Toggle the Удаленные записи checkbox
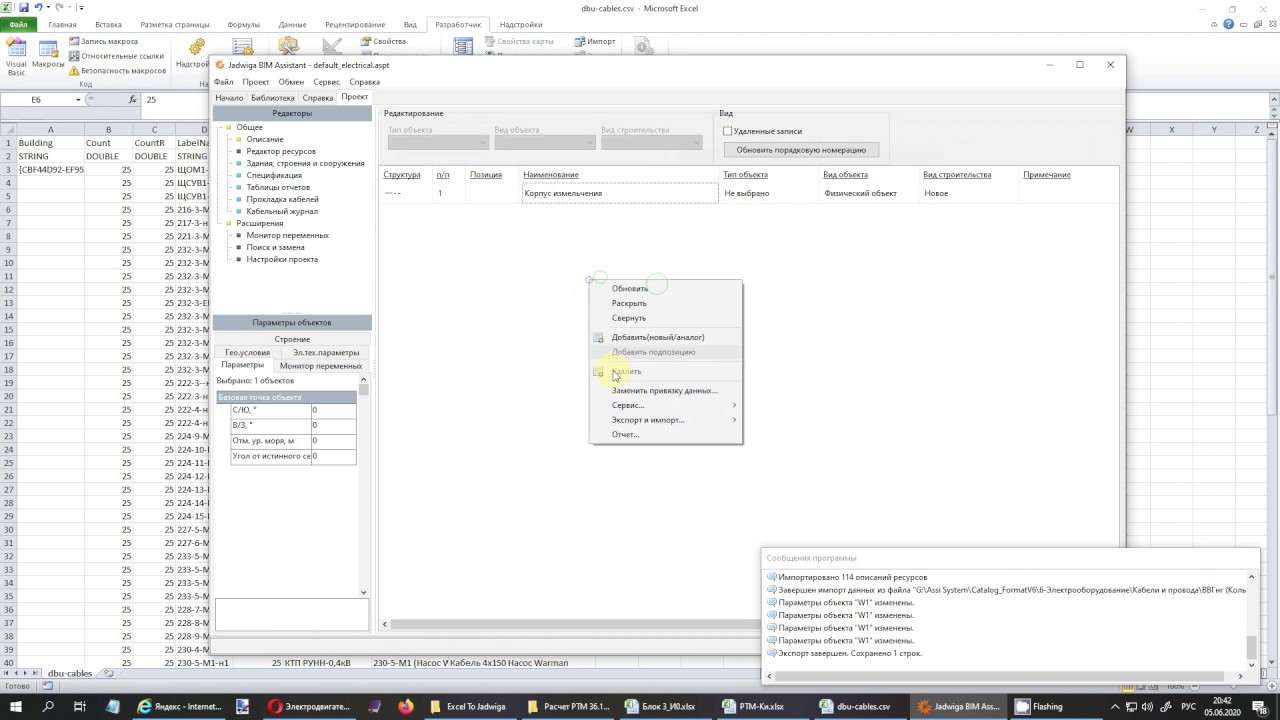The image size is (1280, 720). pyautogui.click(x=728, y=131)
